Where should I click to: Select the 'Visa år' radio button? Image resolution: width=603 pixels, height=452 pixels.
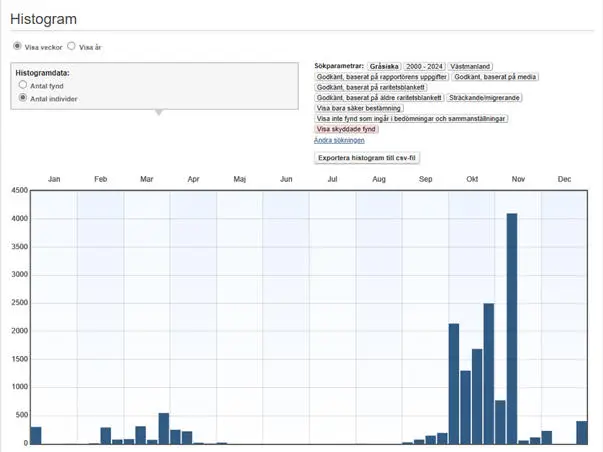tap(72, 46)
